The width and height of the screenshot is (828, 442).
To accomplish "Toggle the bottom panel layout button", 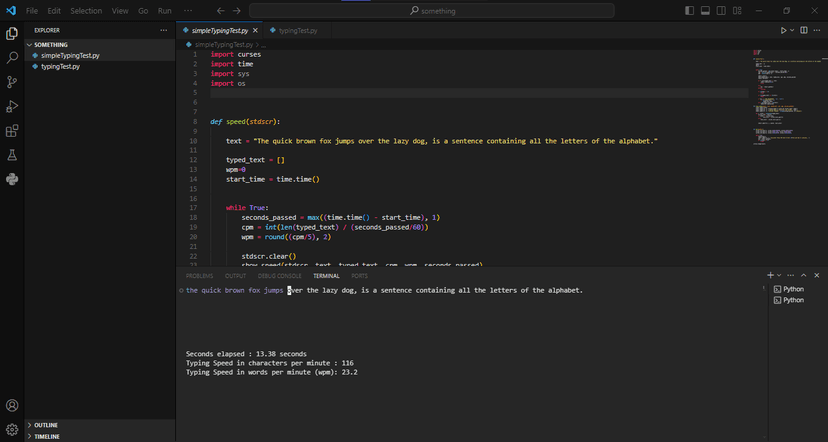I will [705, 11].
